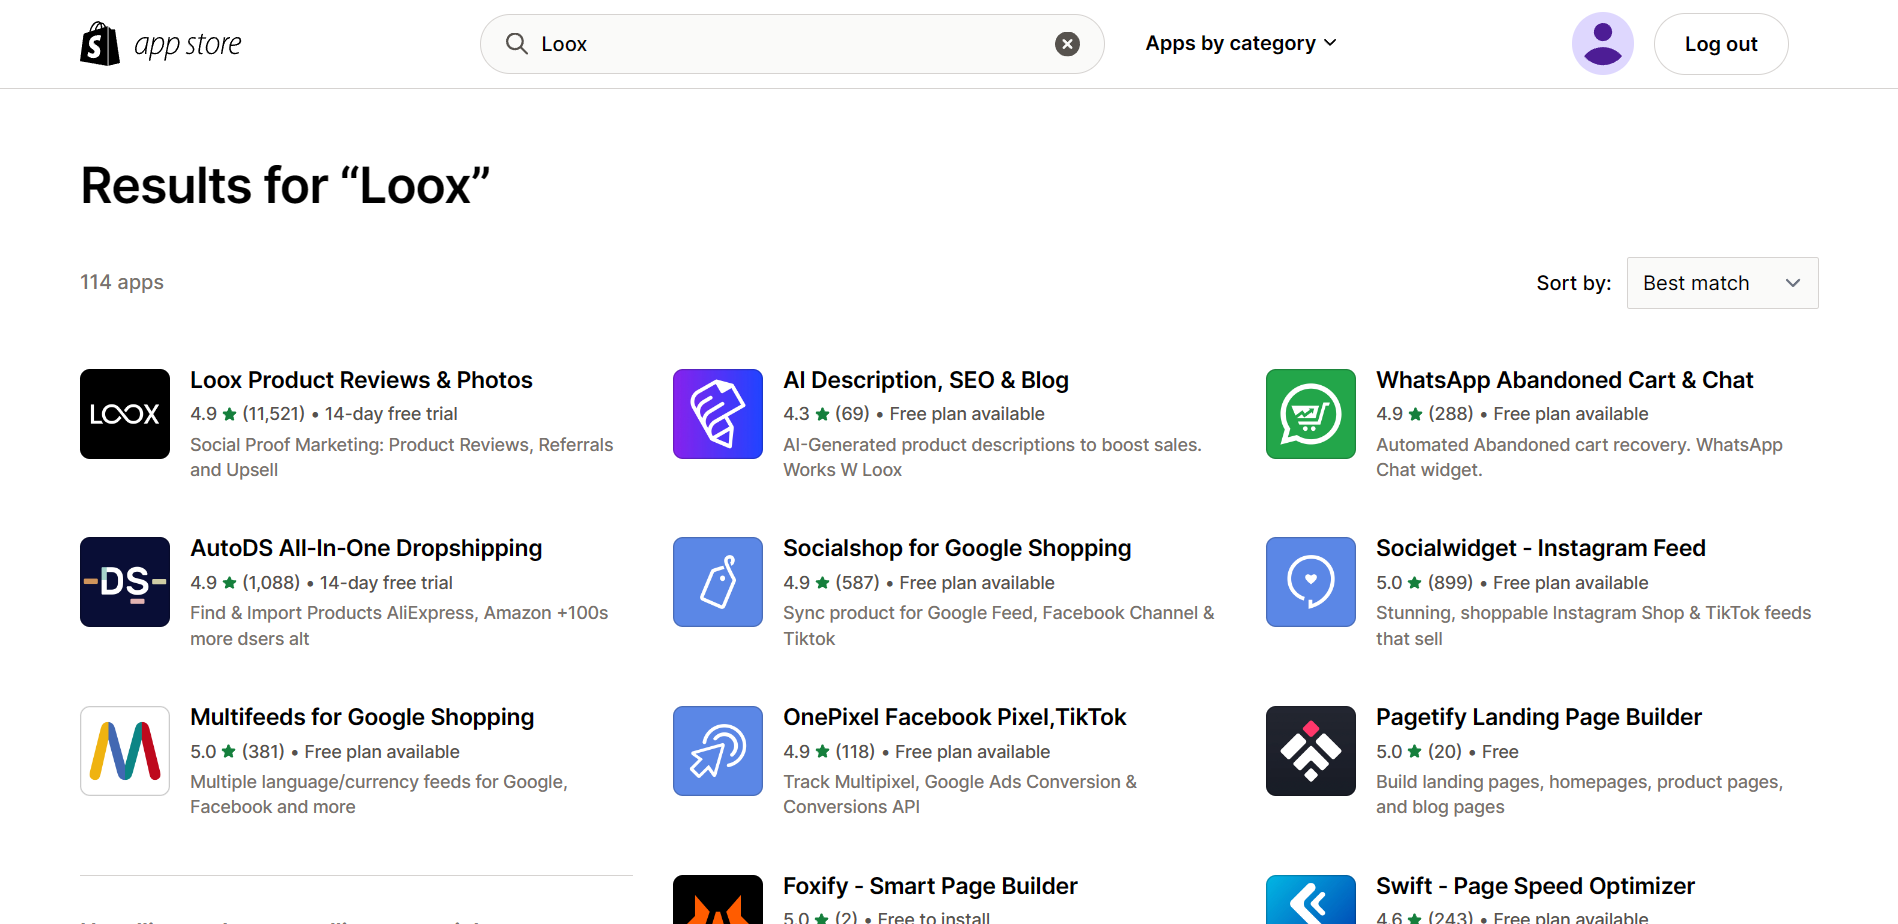Focus the search field containing Loox

point(792,44)
